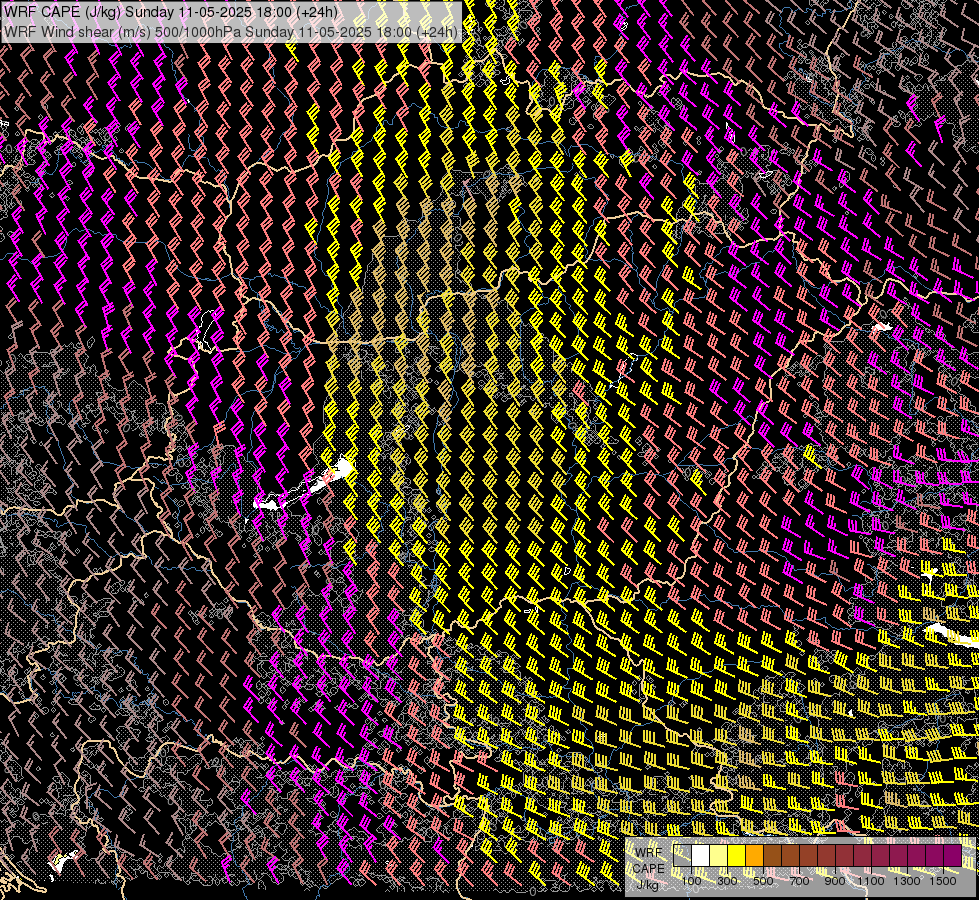Click the legend value 700

[x=799, y=881]
